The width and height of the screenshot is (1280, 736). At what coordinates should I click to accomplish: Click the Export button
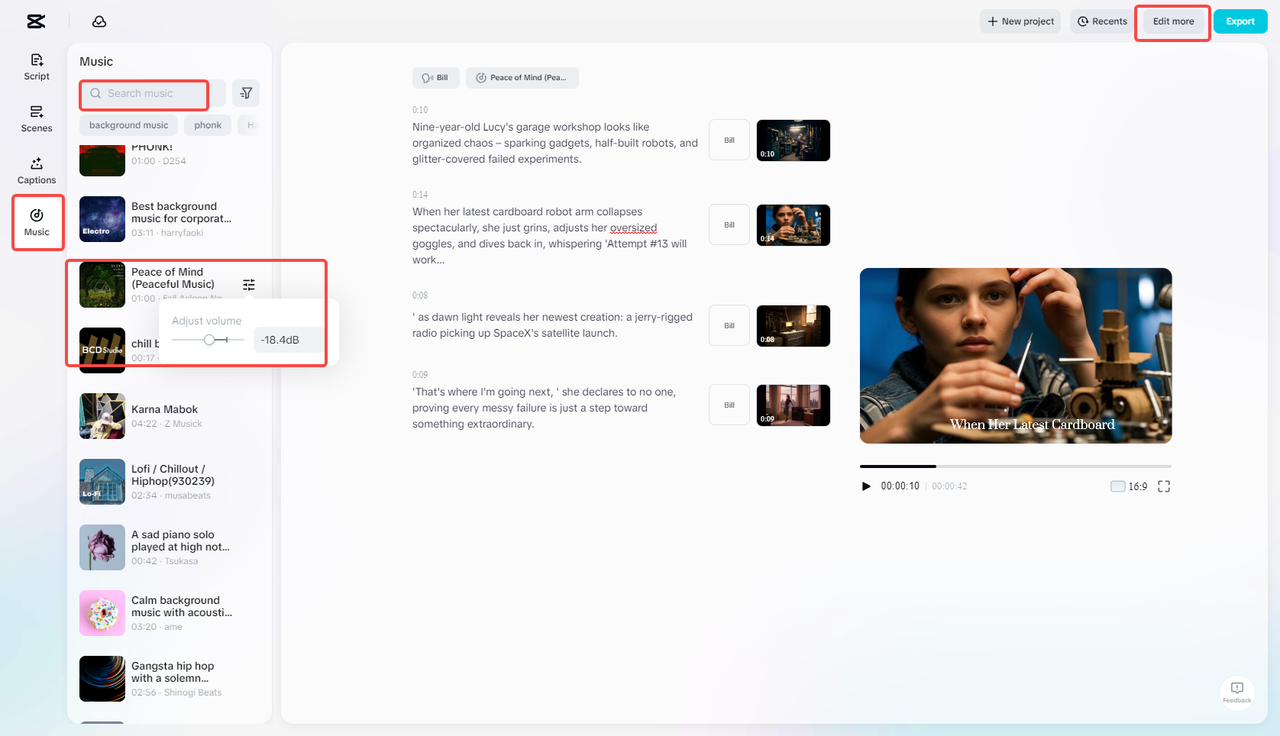click(1240, 20)
